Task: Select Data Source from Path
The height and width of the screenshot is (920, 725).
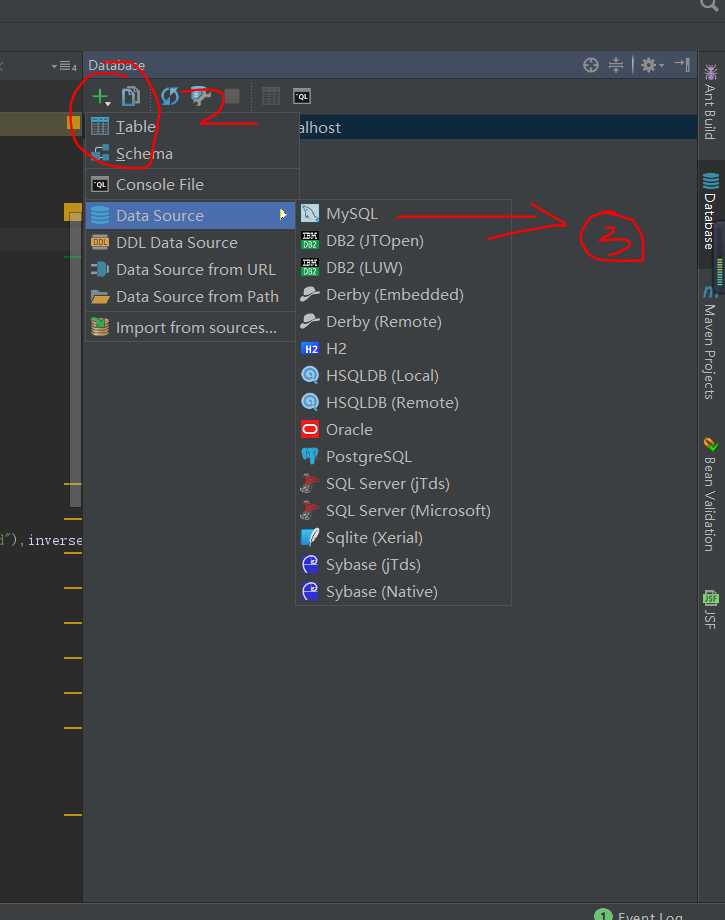Action: (x=190, y=296)
